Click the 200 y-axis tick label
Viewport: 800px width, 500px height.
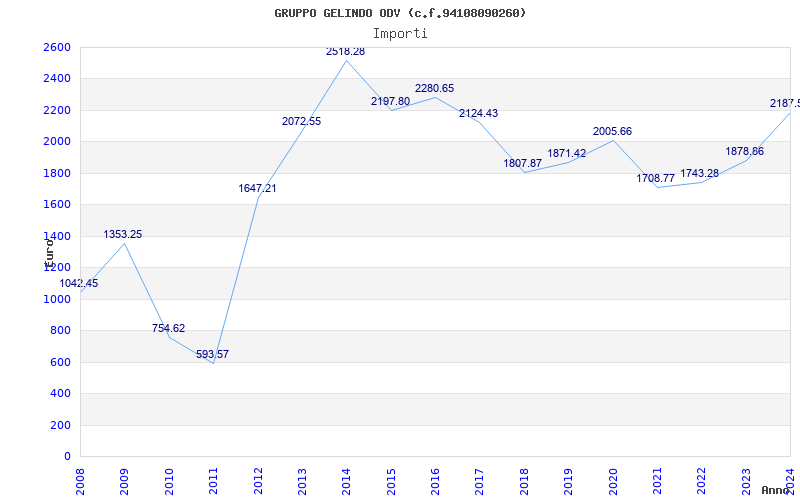pos(61,426)
